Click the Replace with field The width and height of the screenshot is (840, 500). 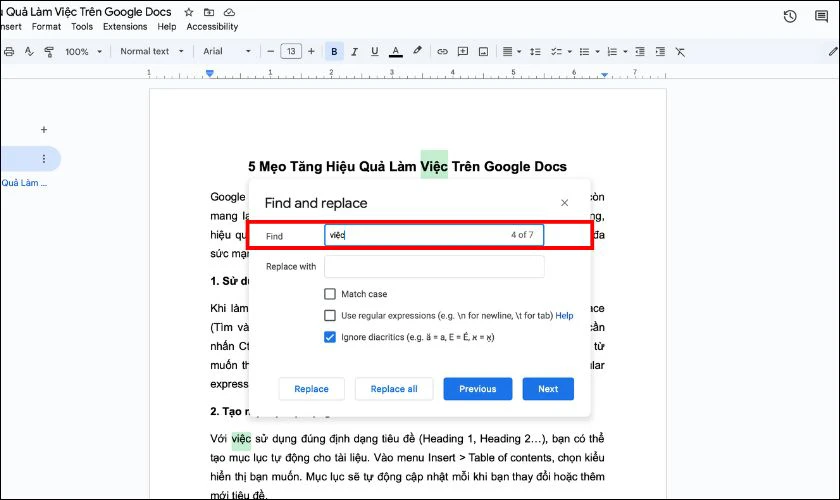(434, 266)
